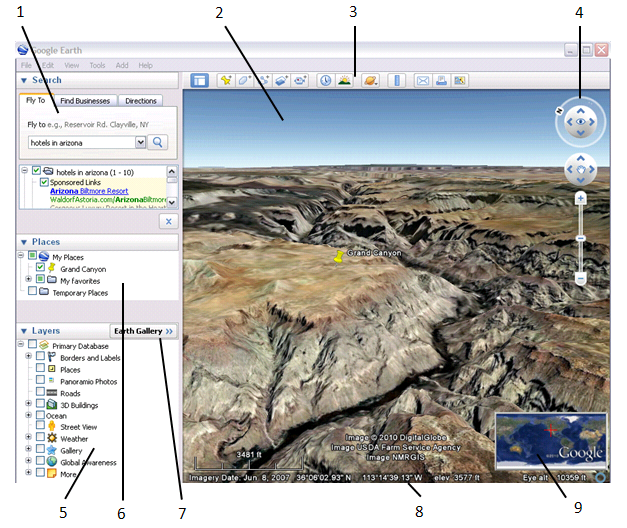Open the Earth Gallery button

tap(143, 329)
